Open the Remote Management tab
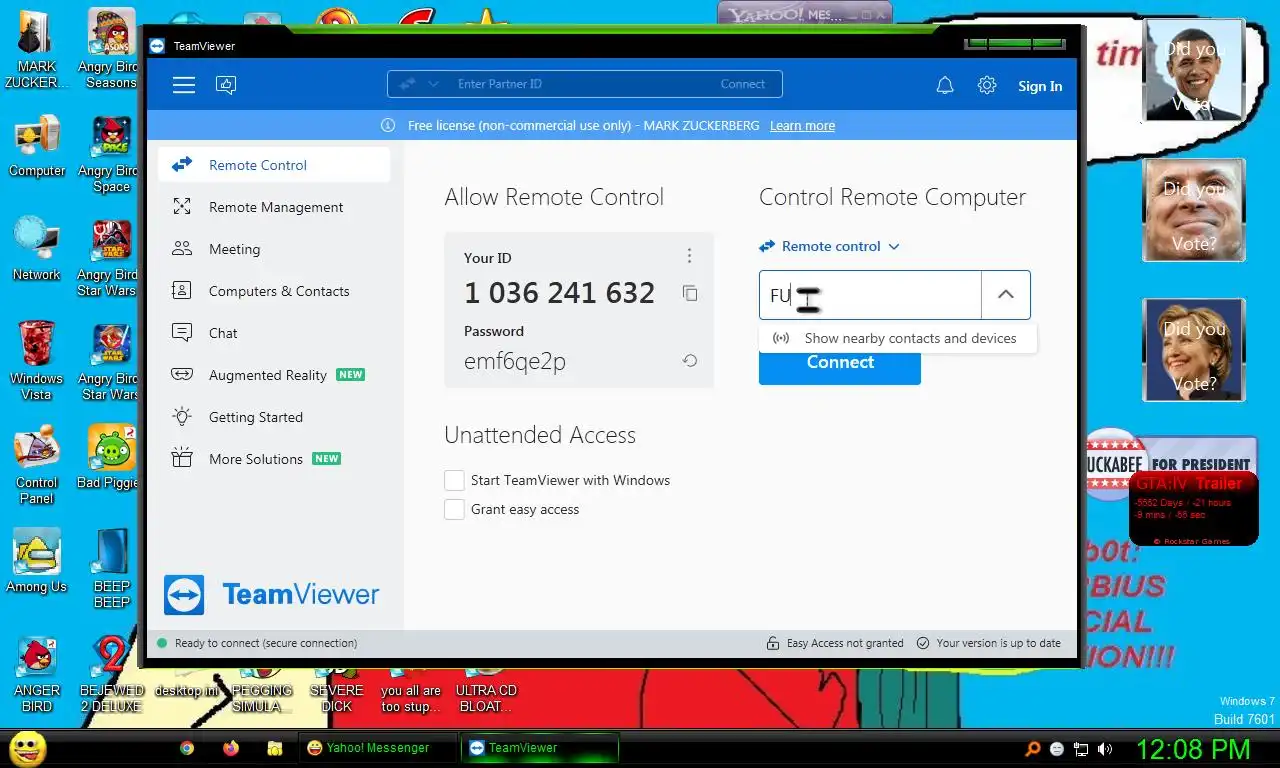Image resolution: width=1280 pixels, height=768 pixels. [x=274, y=207]
